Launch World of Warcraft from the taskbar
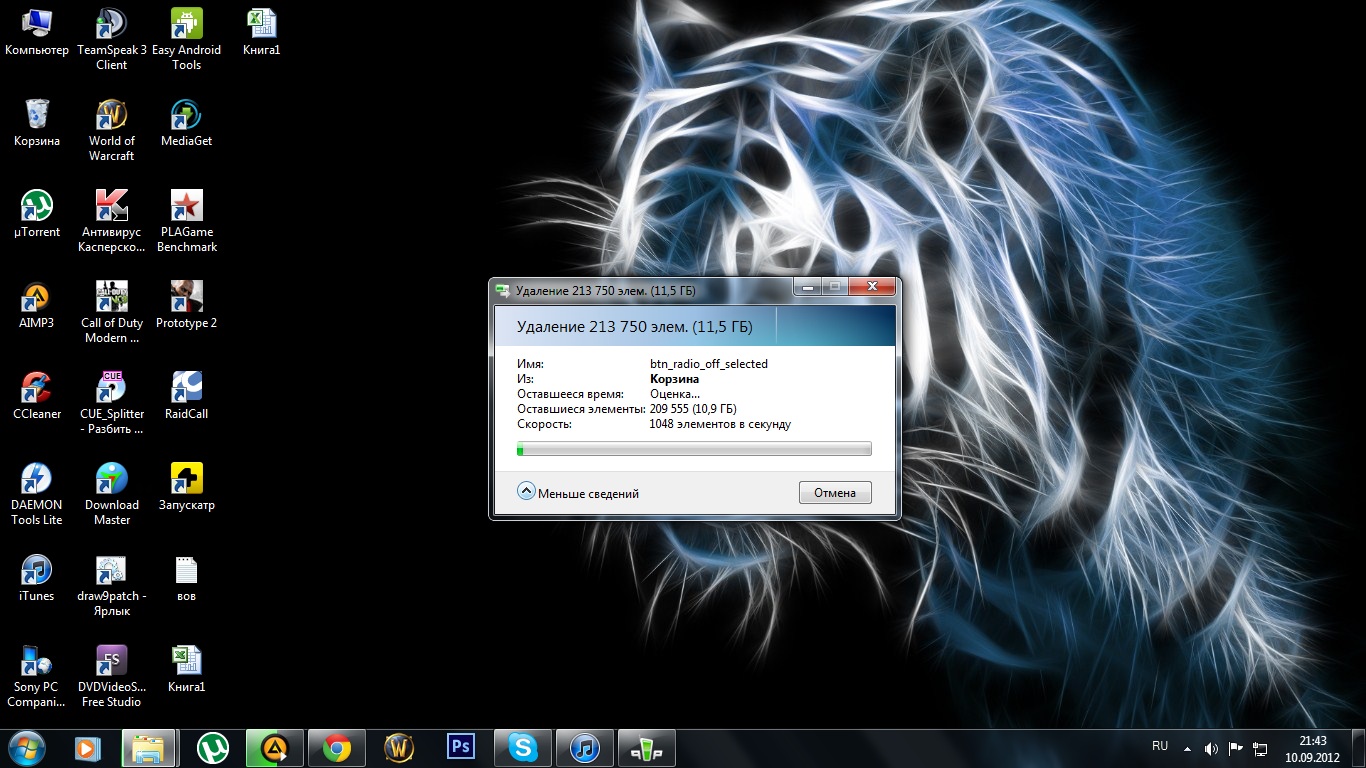Viewport: 1366px width, 768px height. tap(398, 747)
